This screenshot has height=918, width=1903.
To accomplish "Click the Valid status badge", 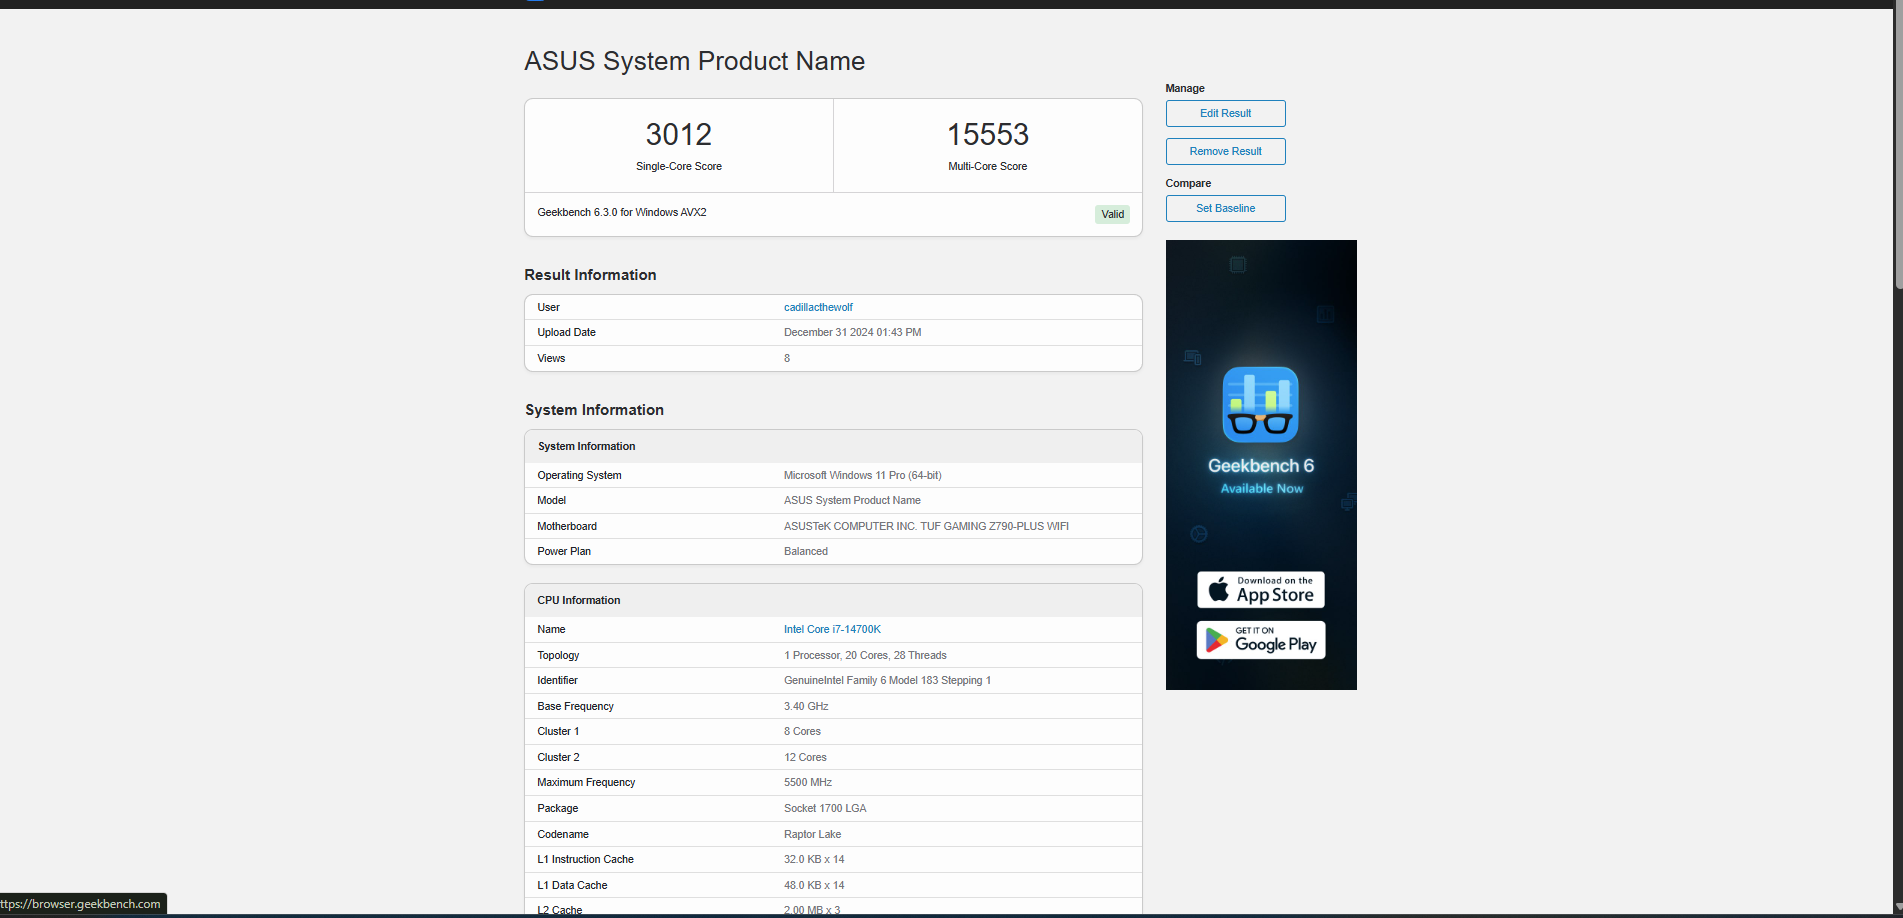I will click(1112, 214).
